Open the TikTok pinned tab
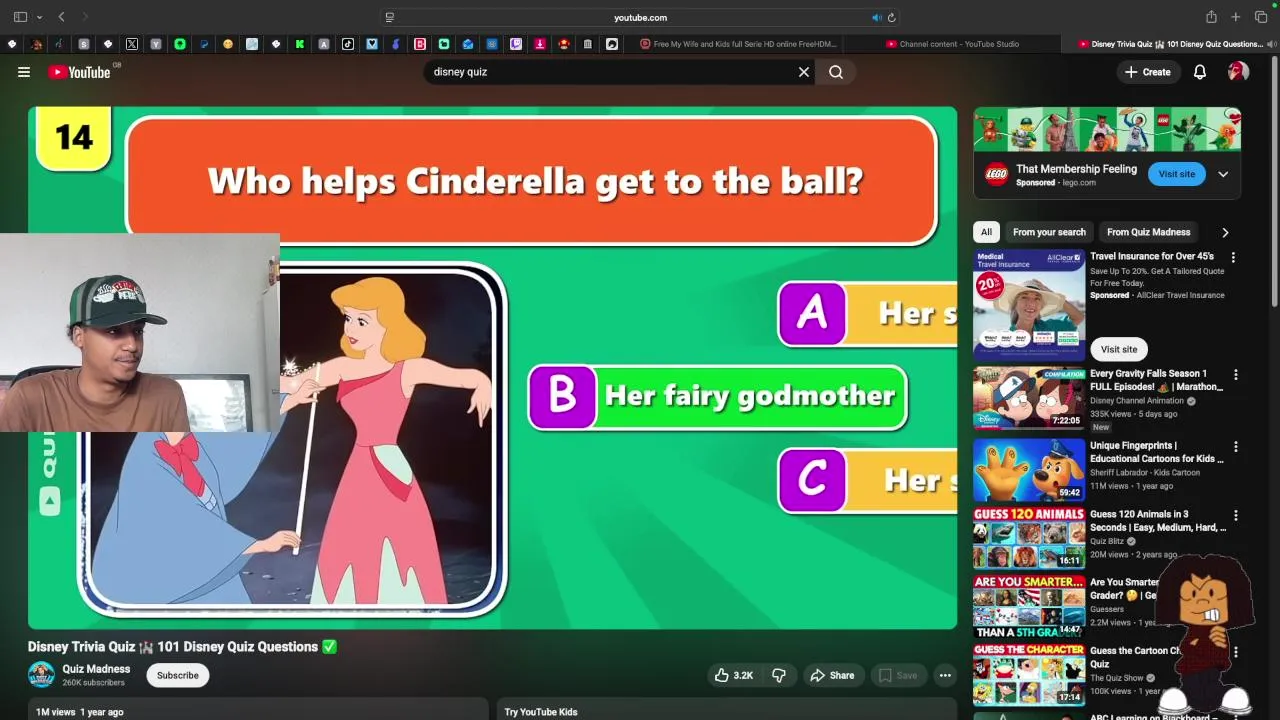This screenshot has height=720, width=1280. pyautogui.click(x=348, y=44)
